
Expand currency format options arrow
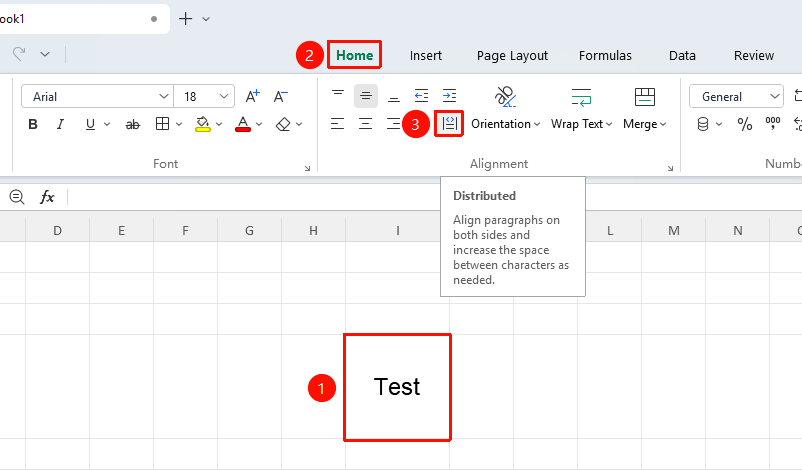click(719, 124)
